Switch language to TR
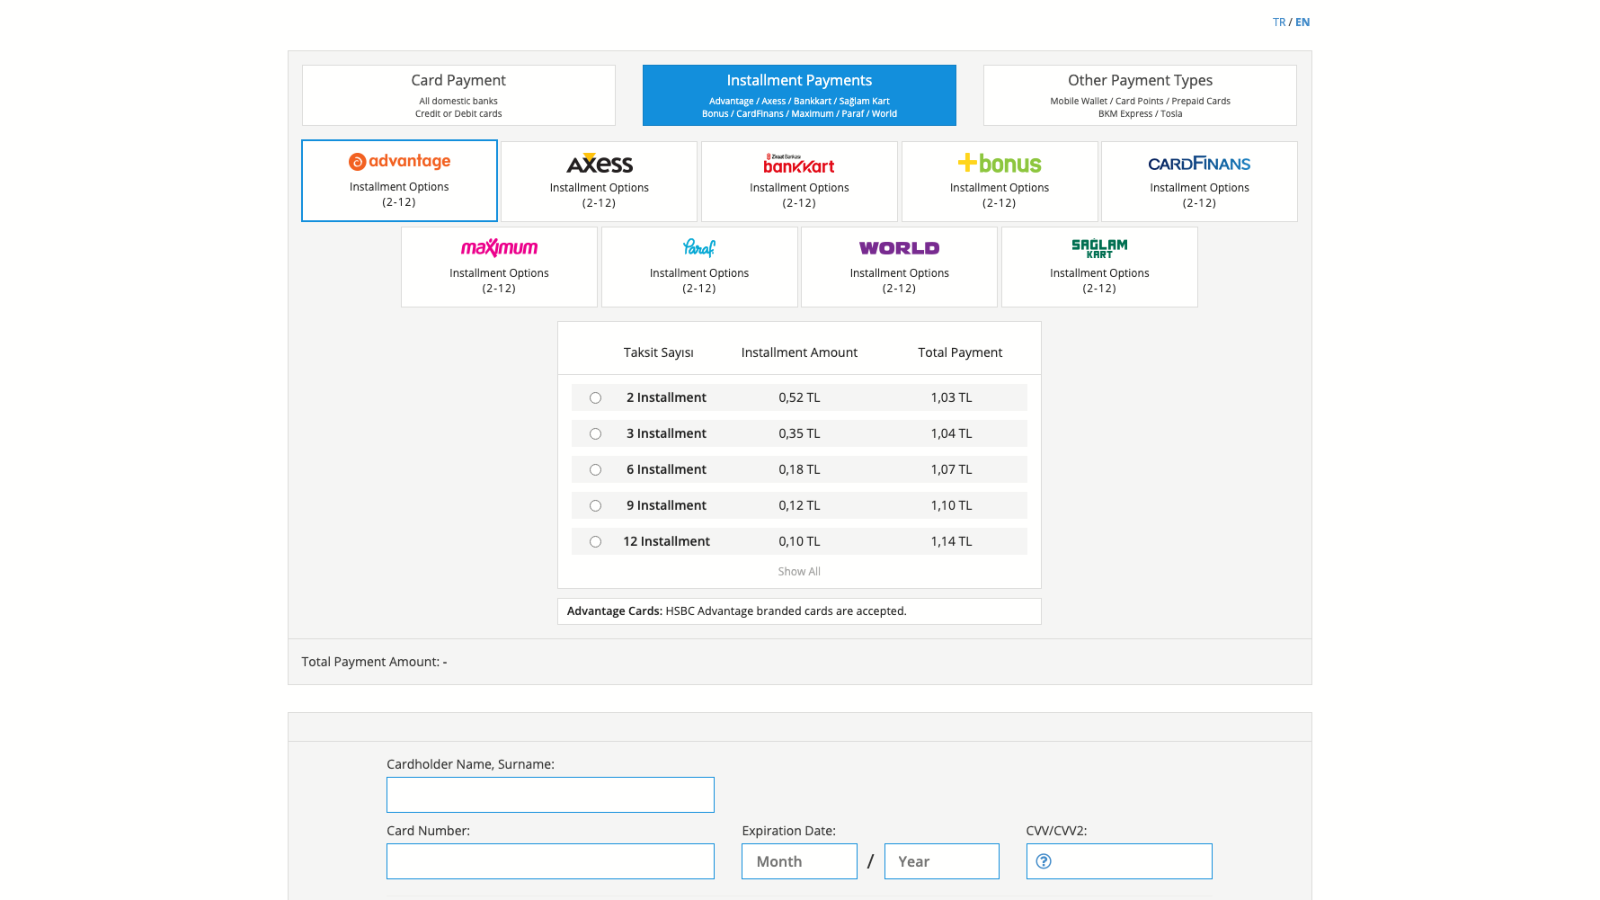 [x=1279, y=22]
